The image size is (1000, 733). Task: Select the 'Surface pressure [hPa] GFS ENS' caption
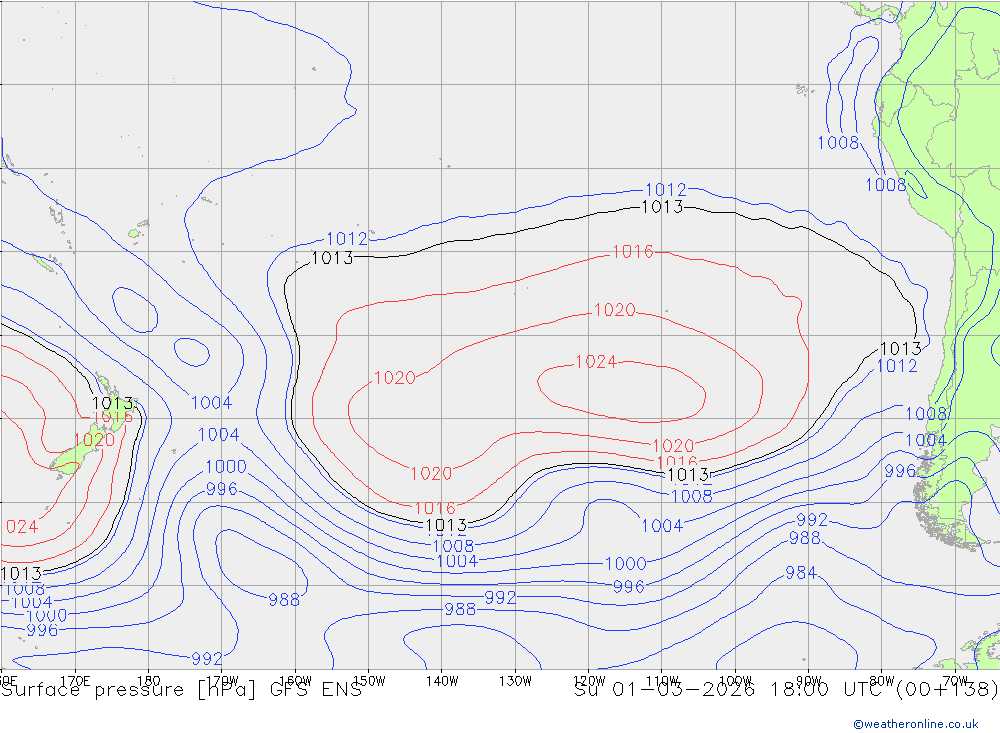[x=182, y=690]
